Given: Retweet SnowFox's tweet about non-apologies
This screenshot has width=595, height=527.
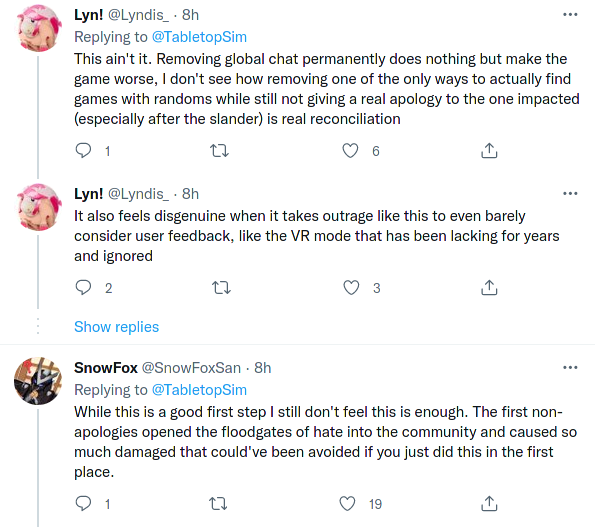Looking at the screenshot, I should 218,504.
